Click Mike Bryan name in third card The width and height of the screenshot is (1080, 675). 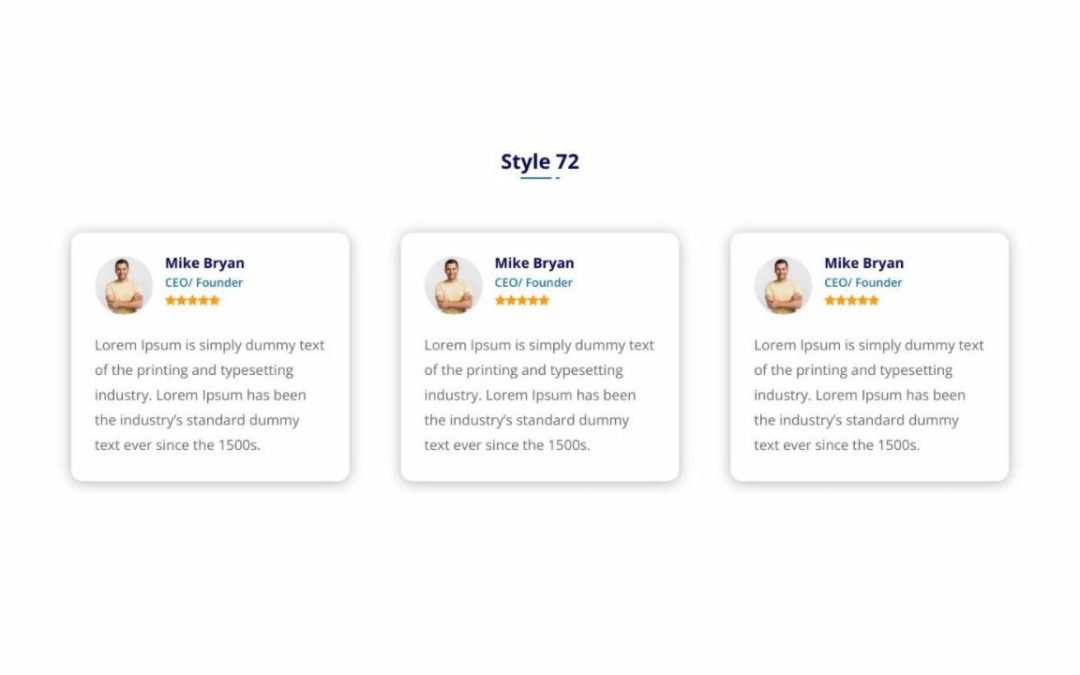click(x=864, y=263)
